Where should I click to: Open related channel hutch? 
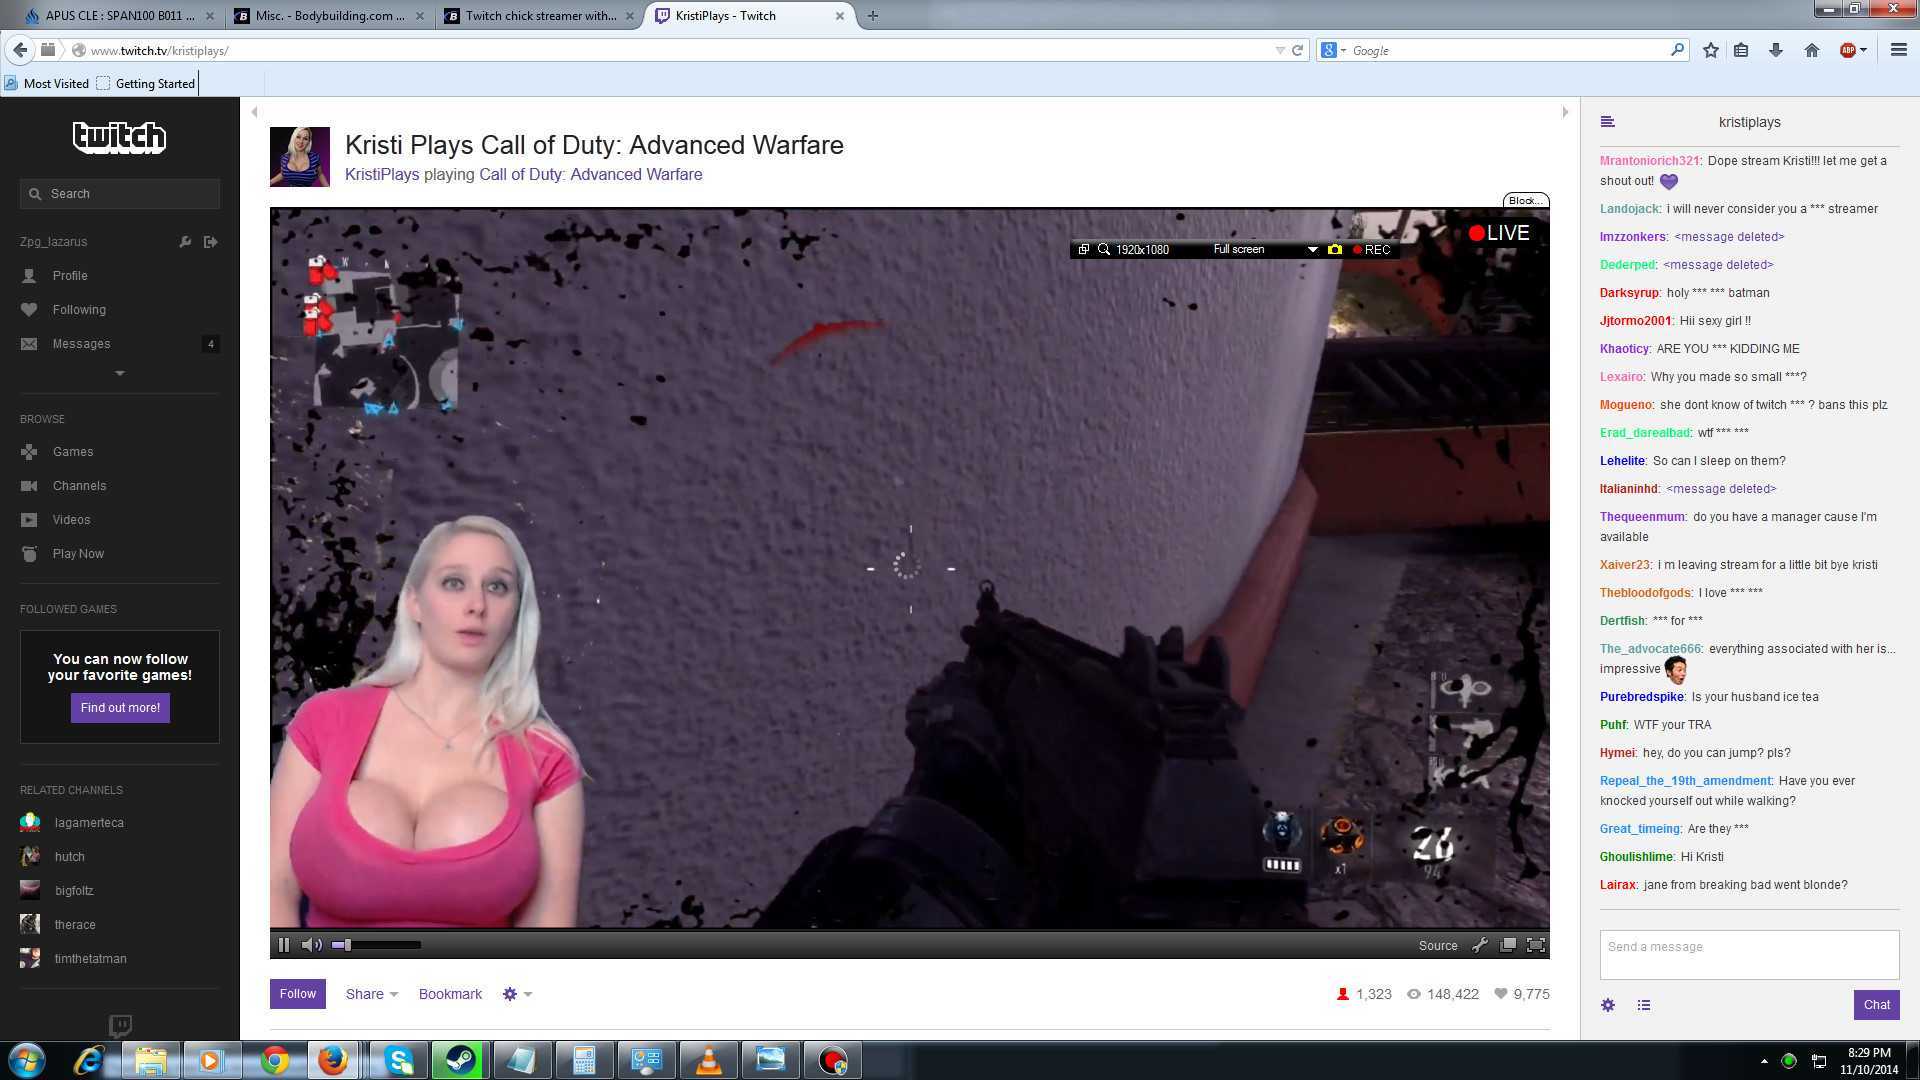pos(69,857)
